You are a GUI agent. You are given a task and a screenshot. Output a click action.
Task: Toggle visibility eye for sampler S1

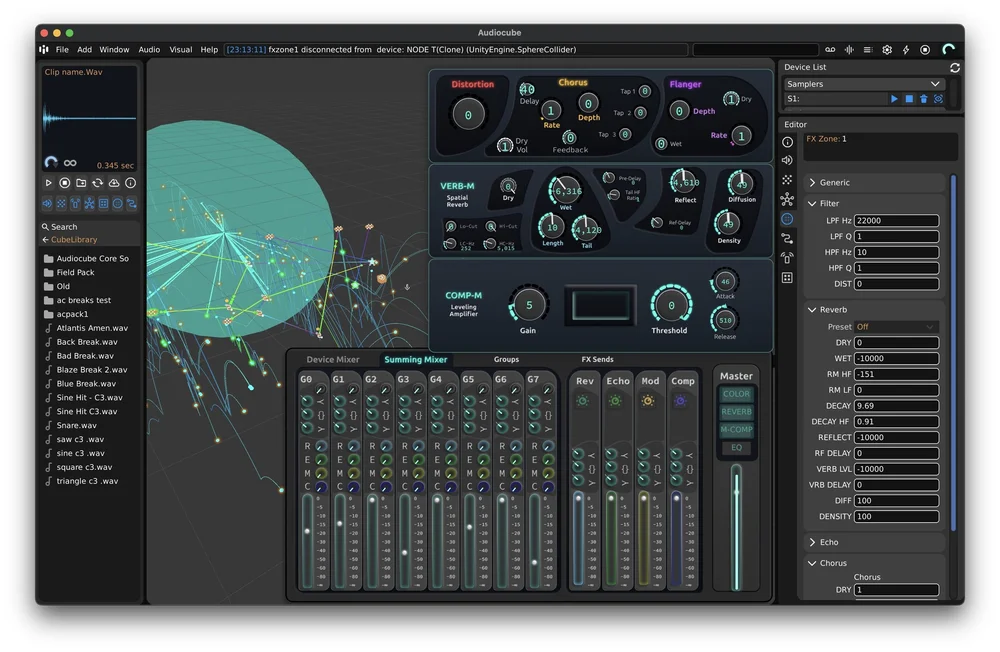[938, 99]
